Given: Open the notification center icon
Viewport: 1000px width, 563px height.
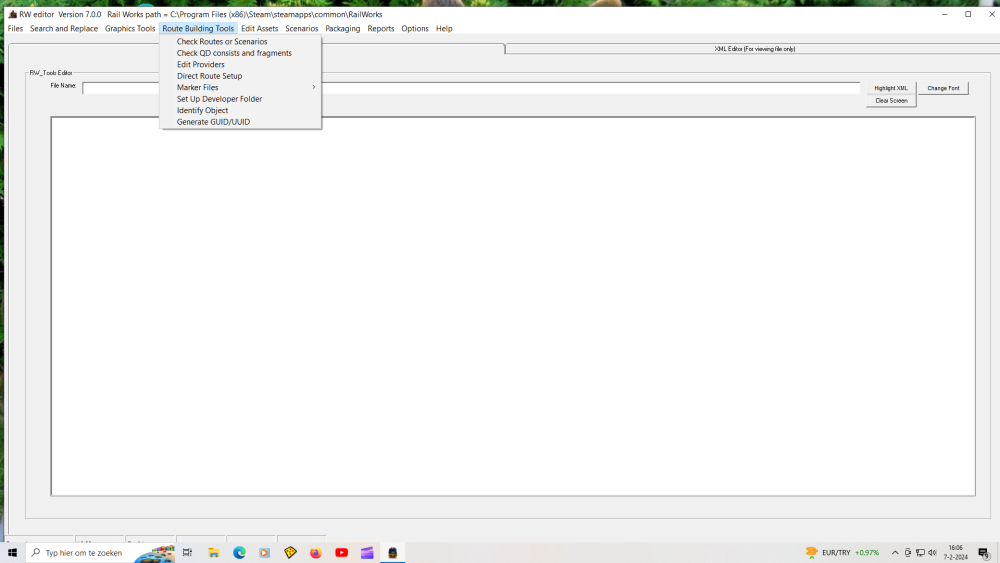Looking at the screenshot, I should pyautogui.click(x=984, y=553).
